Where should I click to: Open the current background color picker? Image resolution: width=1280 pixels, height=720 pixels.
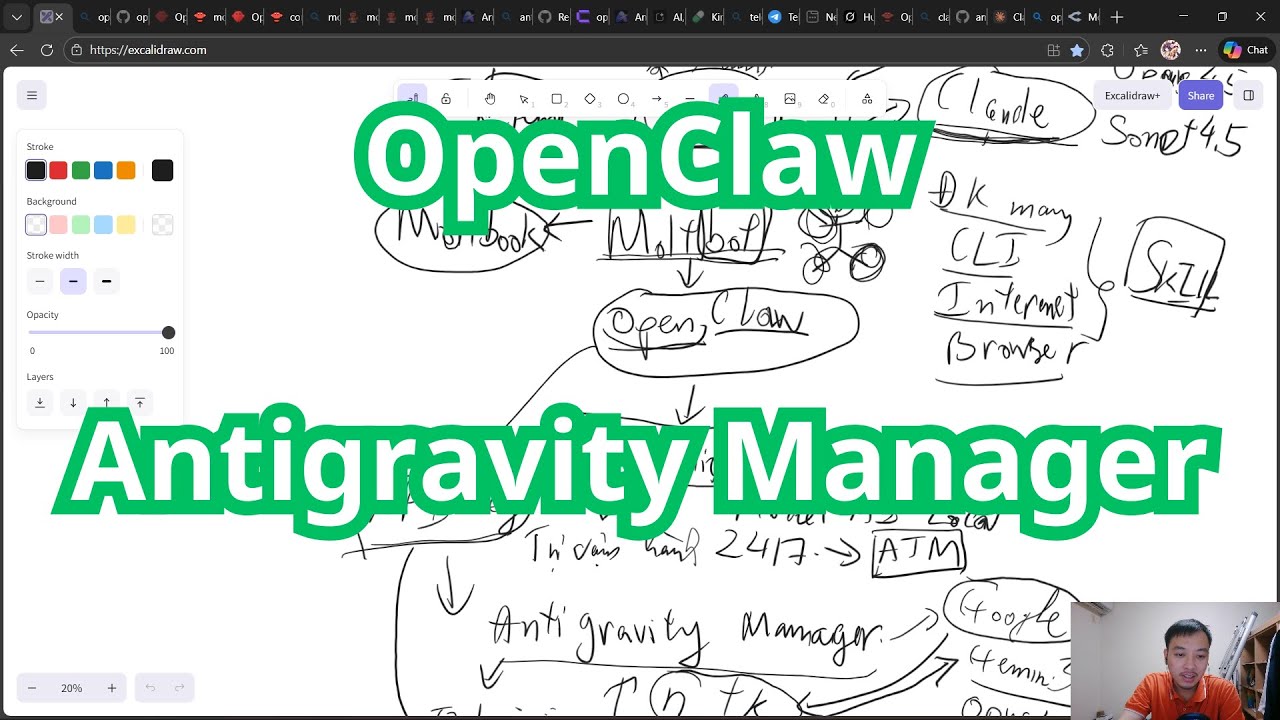tap(162, 225)
